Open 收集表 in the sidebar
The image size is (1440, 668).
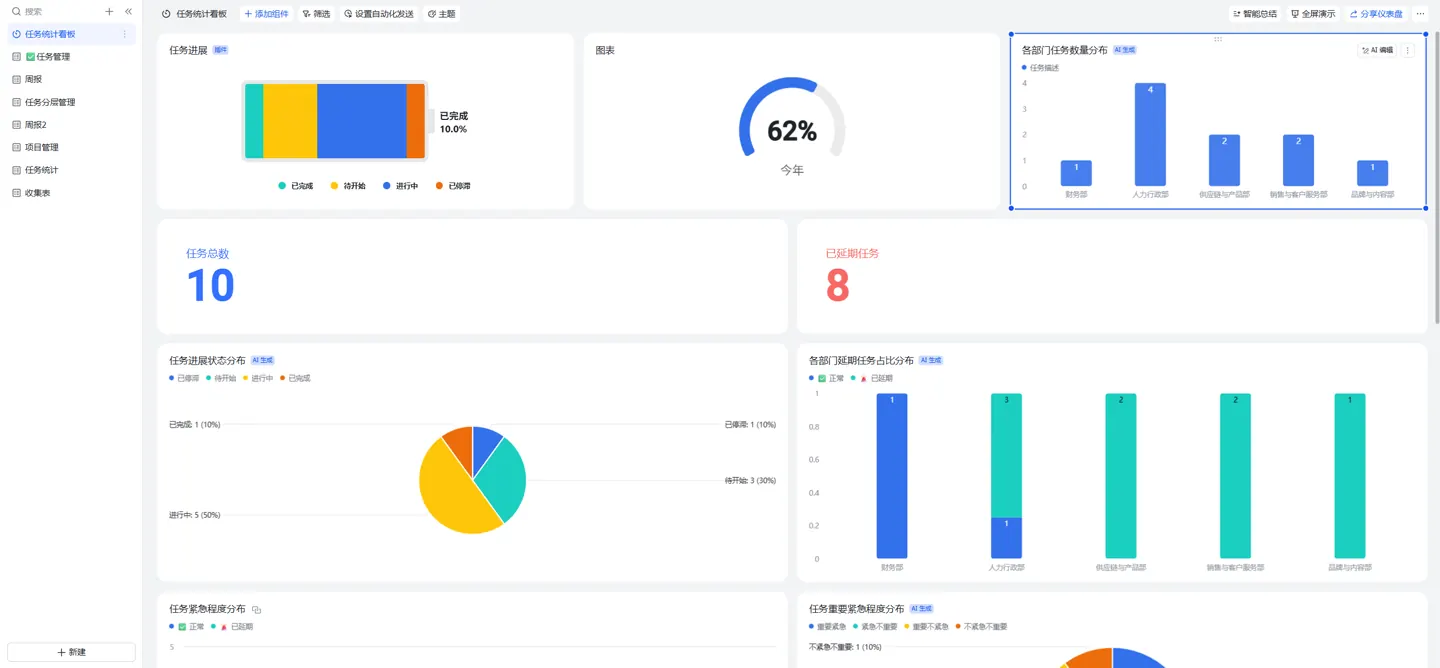click(70, 193)
